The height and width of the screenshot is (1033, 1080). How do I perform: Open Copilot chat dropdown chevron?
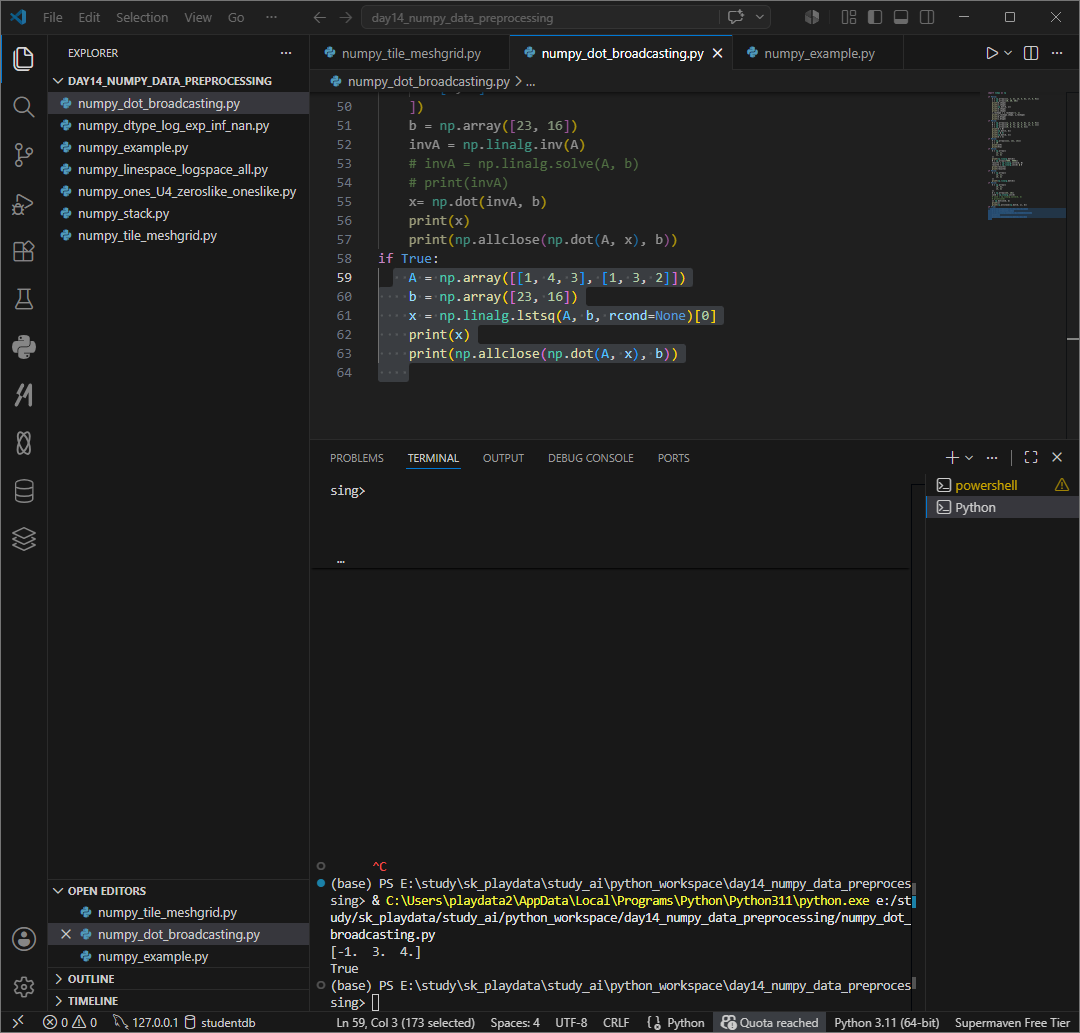[x=760, y=17]
